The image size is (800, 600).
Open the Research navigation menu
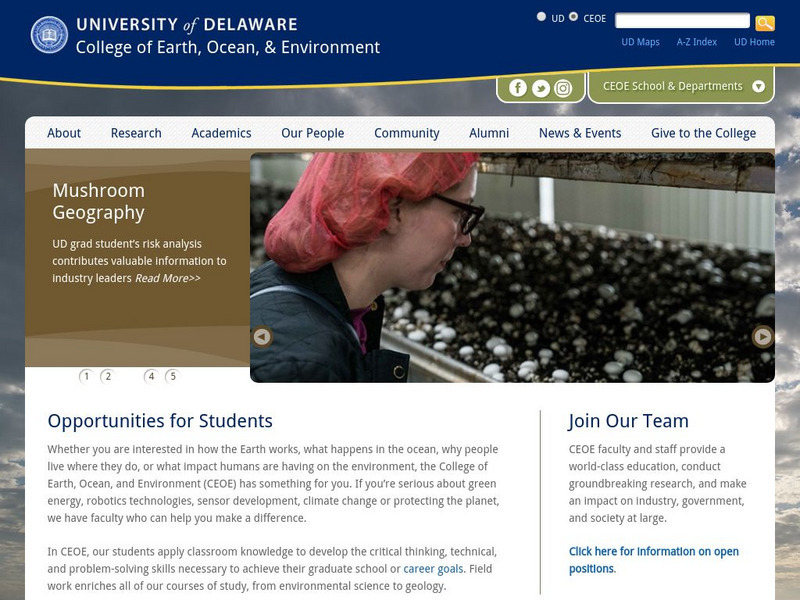(x=136, y=133)
